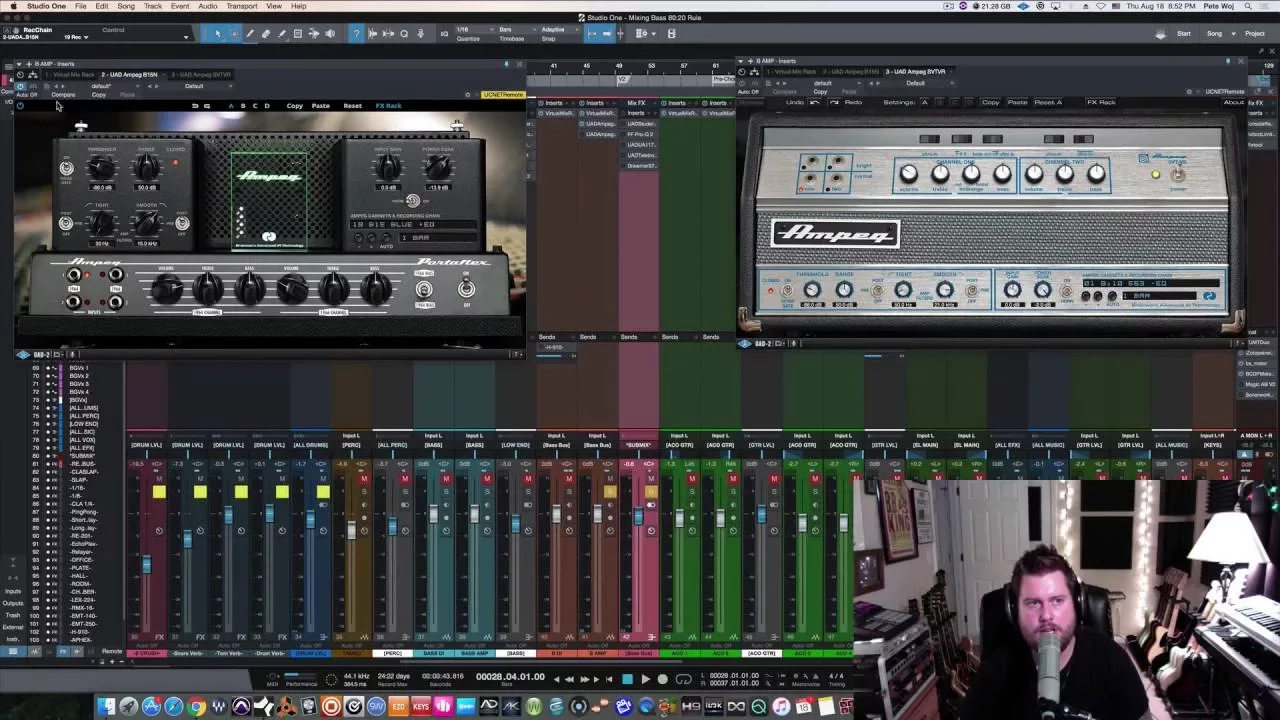Open the Song menu
1280x720 pixels.
click(x=126, y=6)
